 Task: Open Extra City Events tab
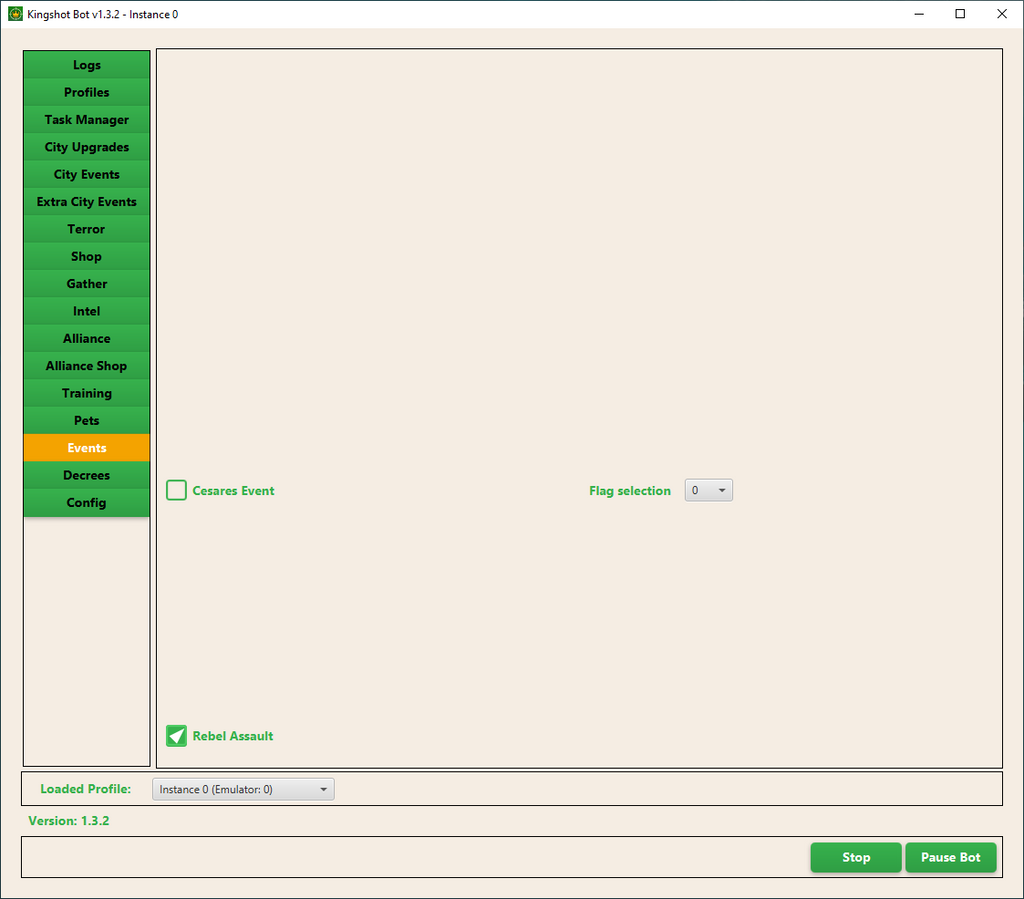pos(87,202)
